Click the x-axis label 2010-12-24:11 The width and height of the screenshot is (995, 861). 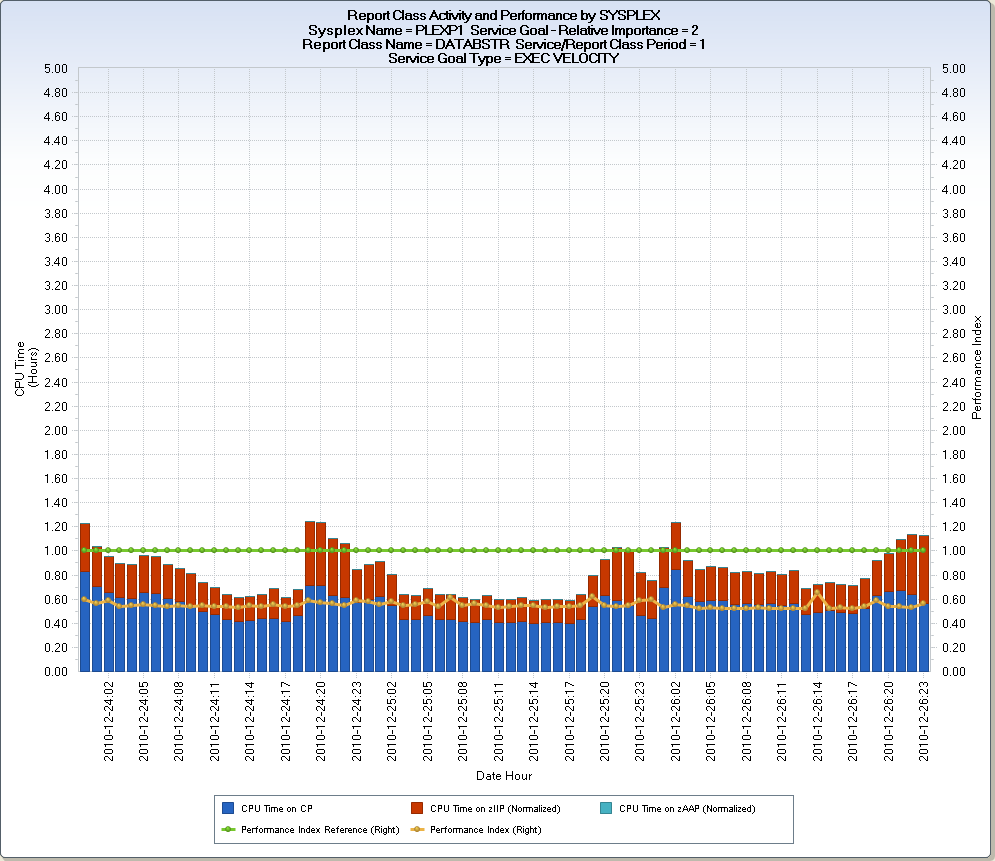pyautogui.click(x=214, y=722)
